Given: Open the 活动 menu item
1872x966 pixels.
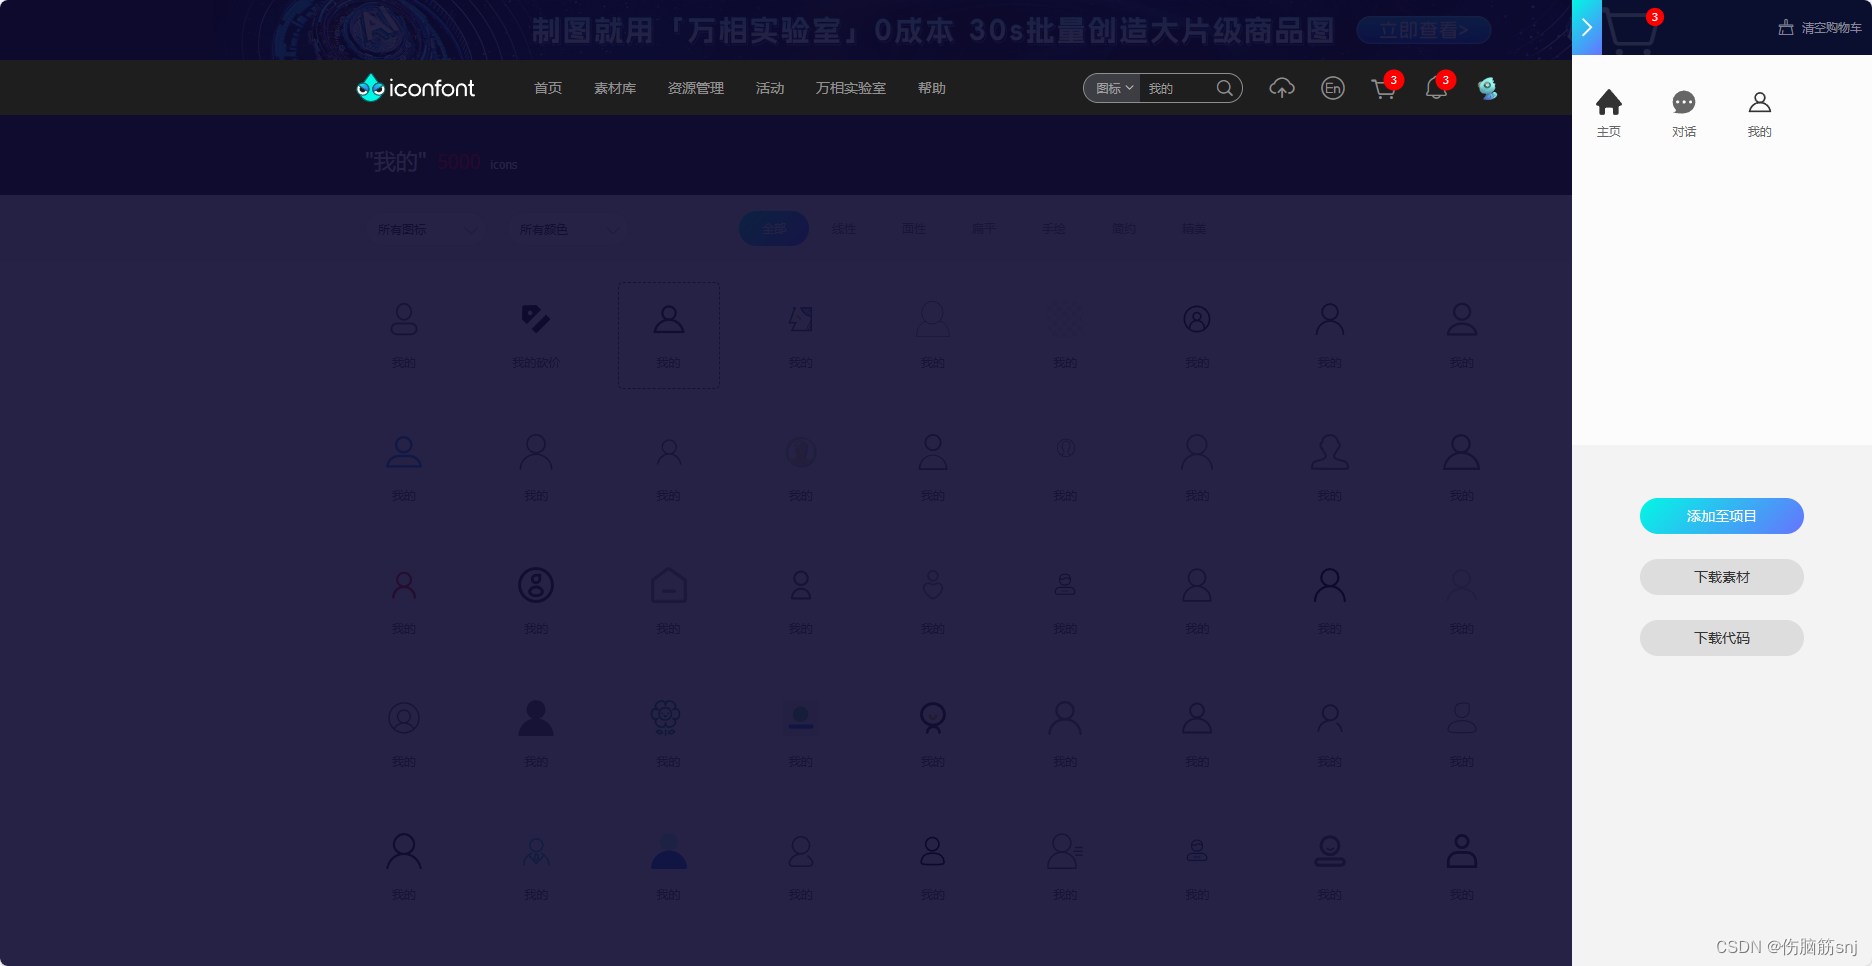Looking at the screenshot, I should coord(770,88).
